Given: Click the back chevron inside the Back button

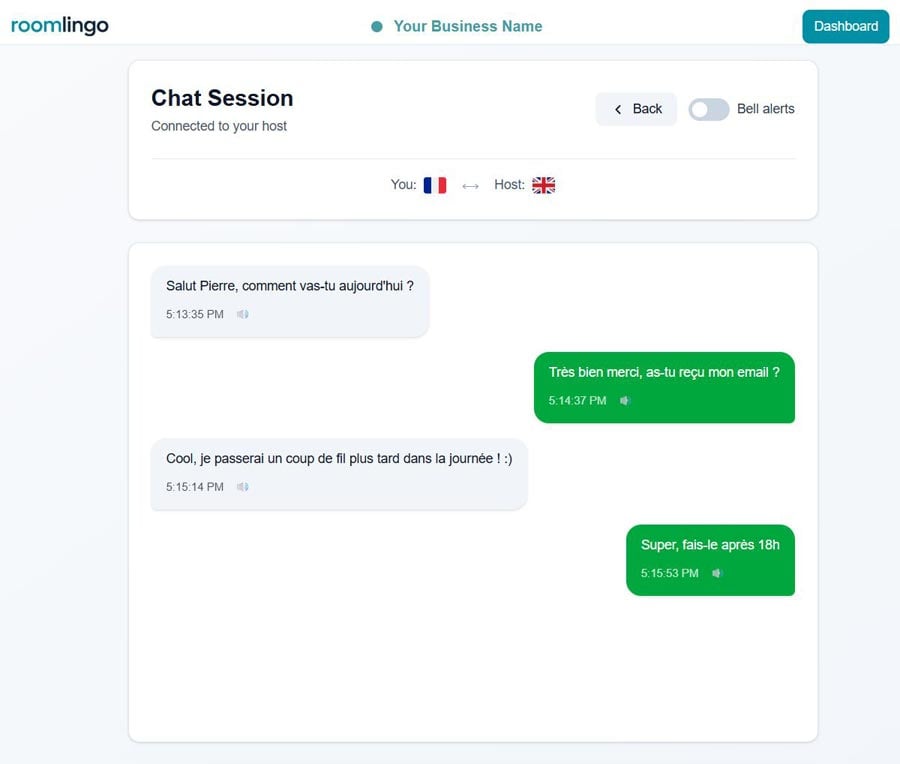Looking at the screenshot, I should tap(618, 109).
